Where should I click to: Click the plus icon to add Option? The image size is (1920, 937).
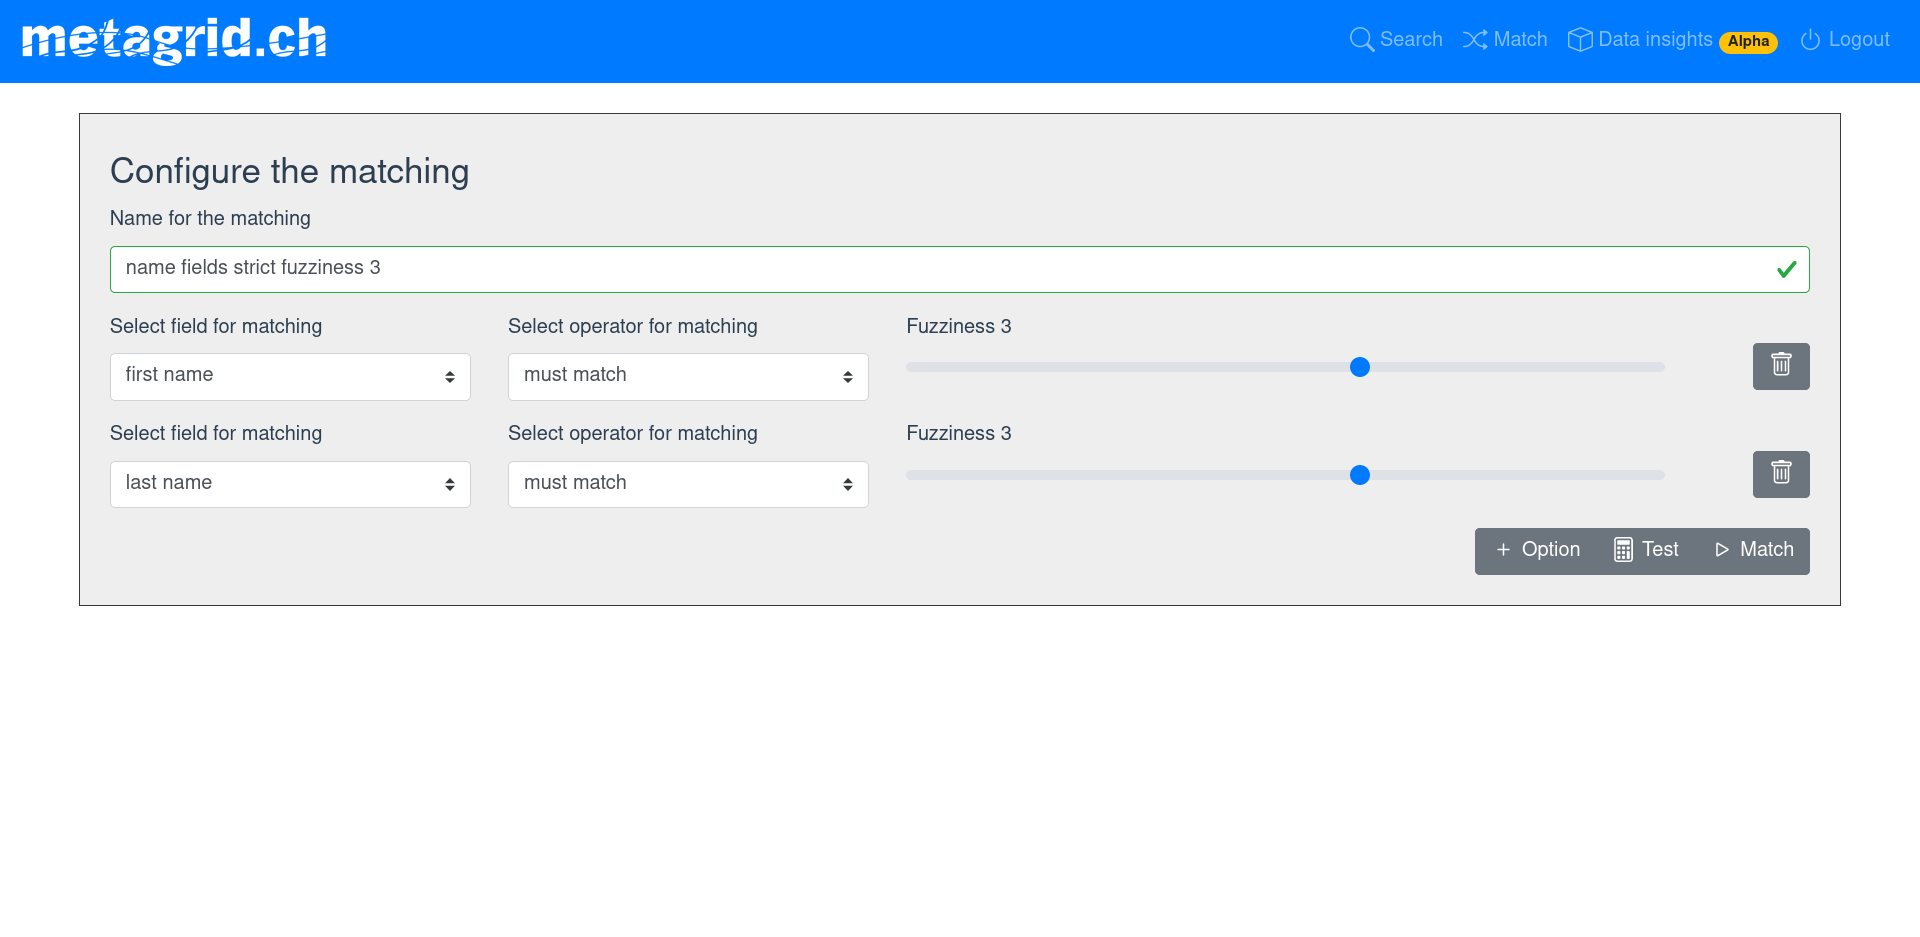pos(1503,550)
